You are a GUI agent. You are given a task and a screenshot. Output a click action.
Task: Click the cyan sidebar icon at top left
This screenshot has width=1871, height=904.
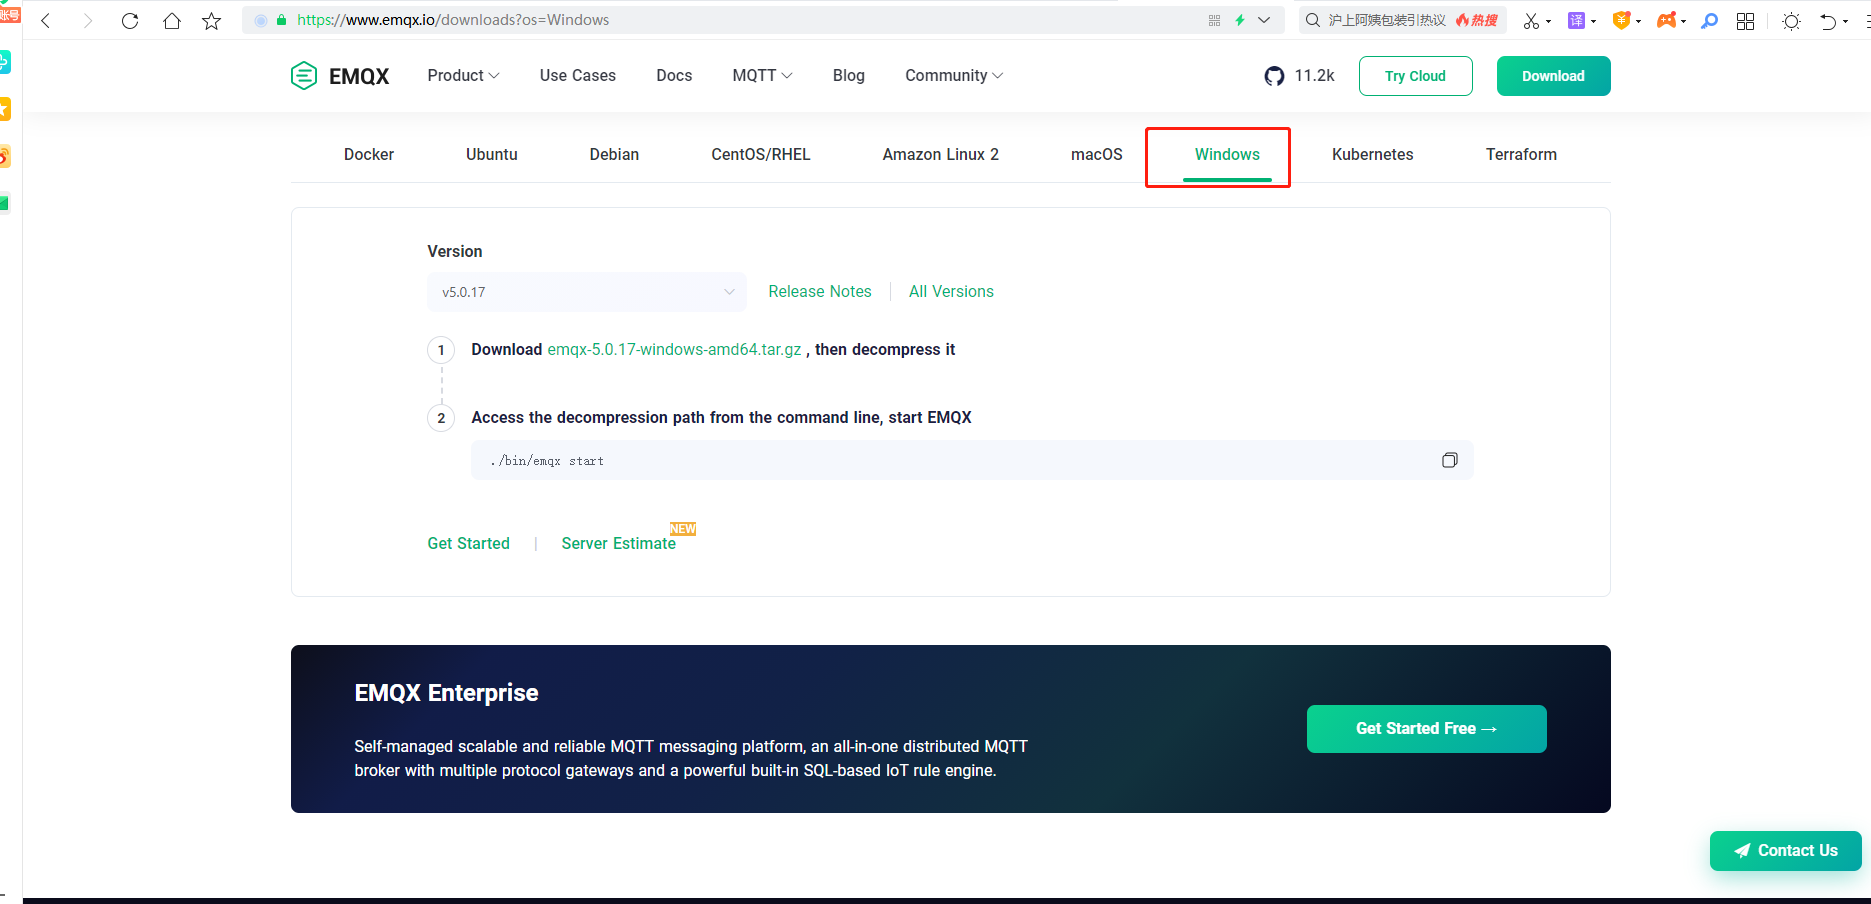click(5, 62)
